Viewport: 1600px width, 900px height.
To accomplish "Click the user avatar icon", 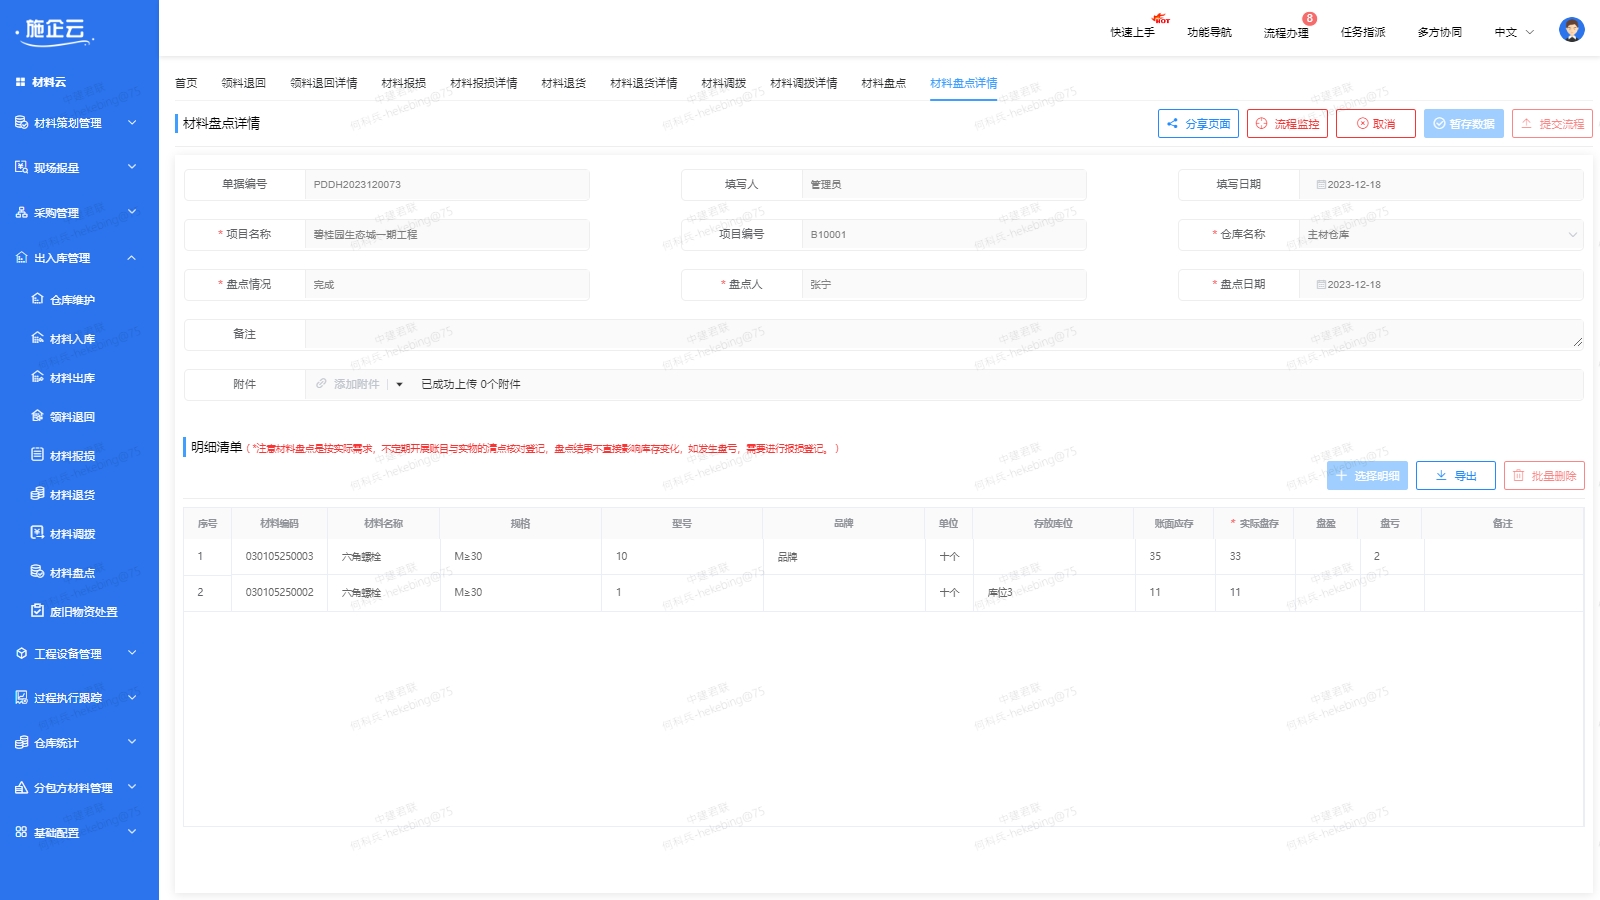I will tap(1571, 30).
